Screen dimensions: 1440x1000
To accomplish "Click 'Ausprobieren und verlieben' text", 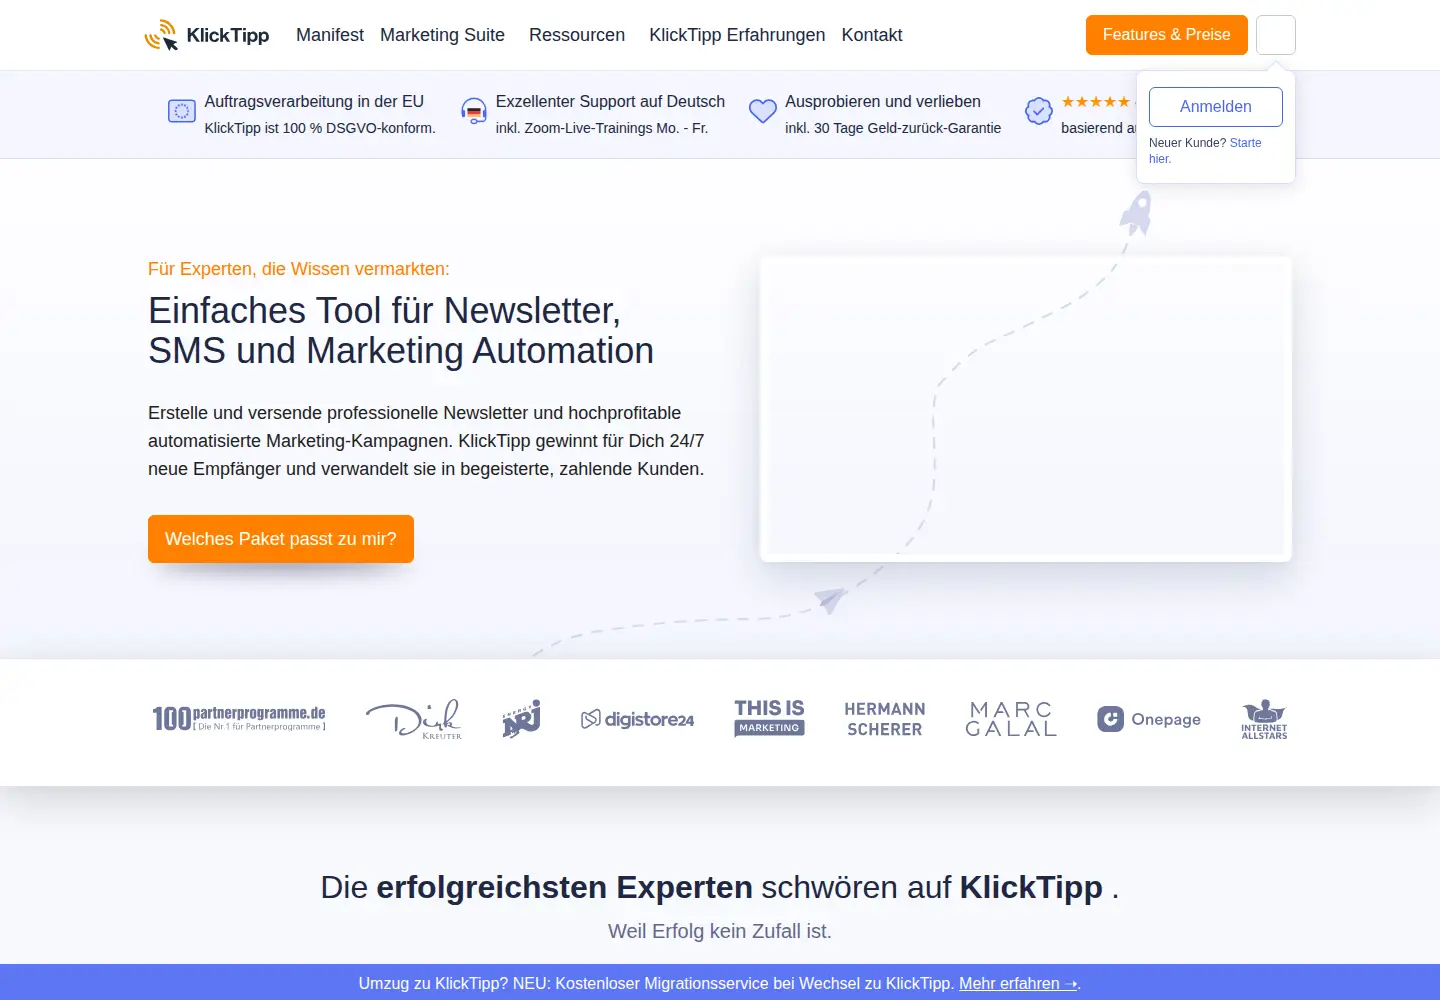I will pyautogui.click(x=883, y=101).
